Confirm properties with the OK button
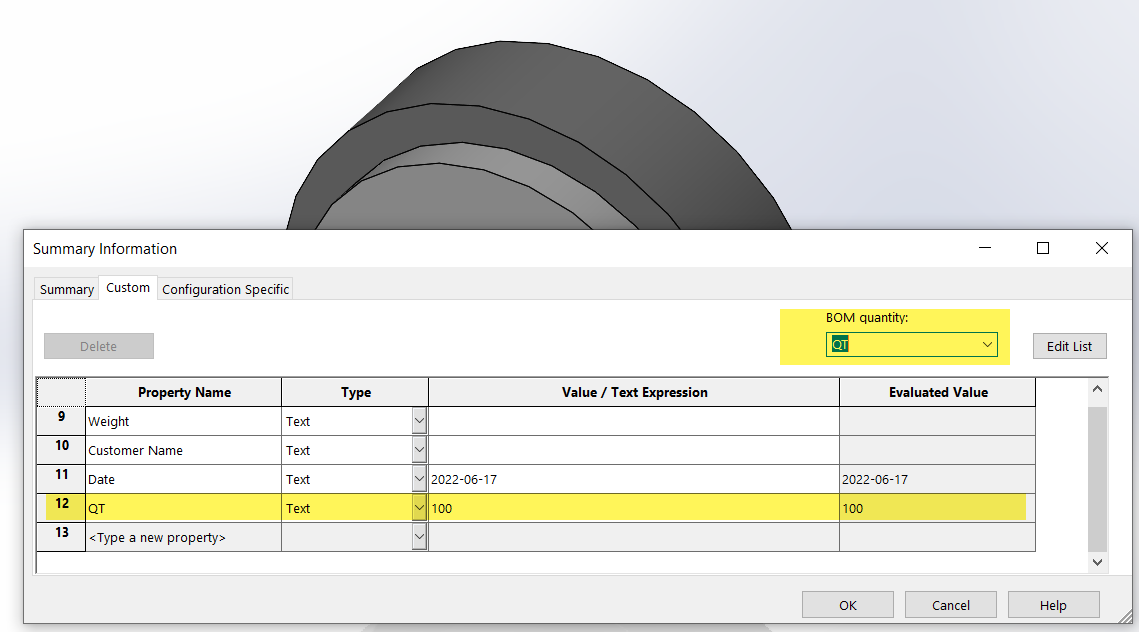 [x=847, y=604]
